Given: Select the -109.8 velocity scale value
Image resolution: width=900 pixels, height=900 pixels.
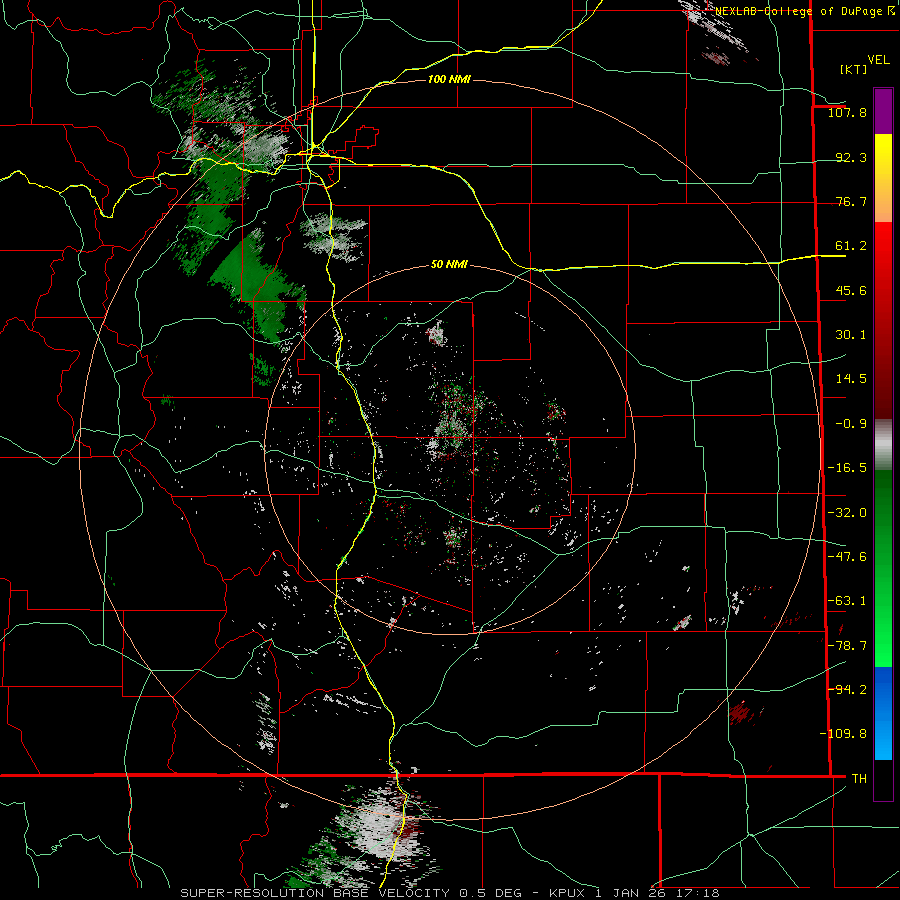Looking at the screenshot, I should [x=843, y=734].
